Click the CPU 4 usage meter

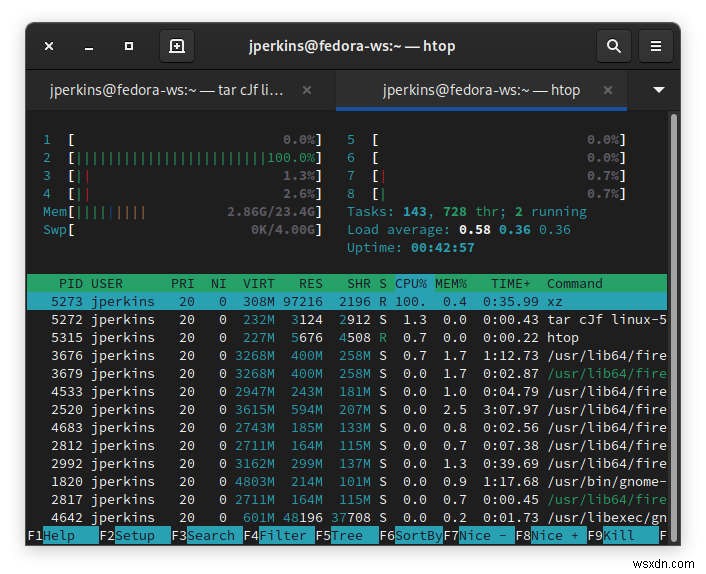click(182, 194)
